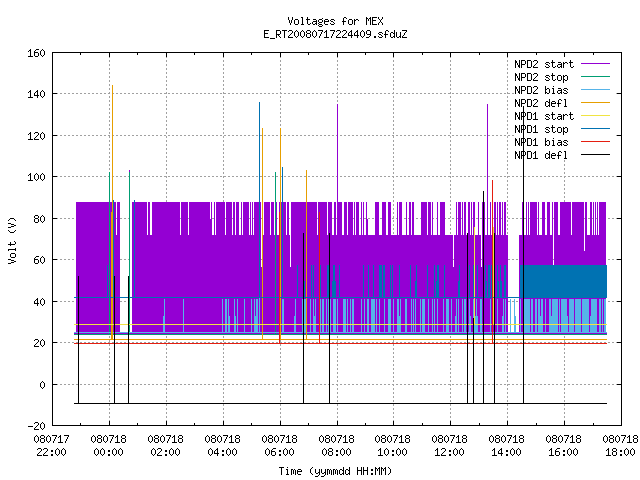
Task: Click the y-axis value -20
Action: [x=36, y=426]
